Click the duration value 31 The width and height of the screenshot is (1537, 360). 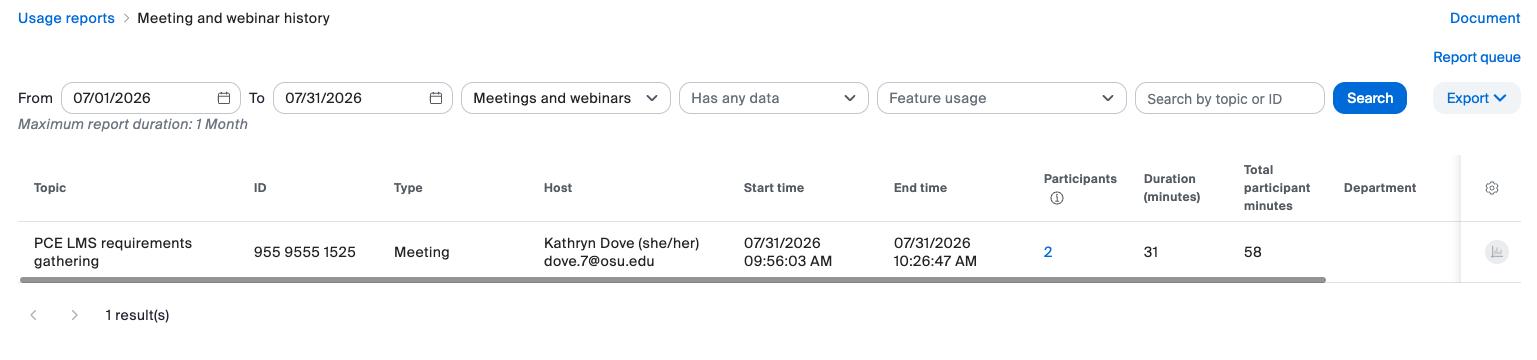click(x=1151, y=252)
